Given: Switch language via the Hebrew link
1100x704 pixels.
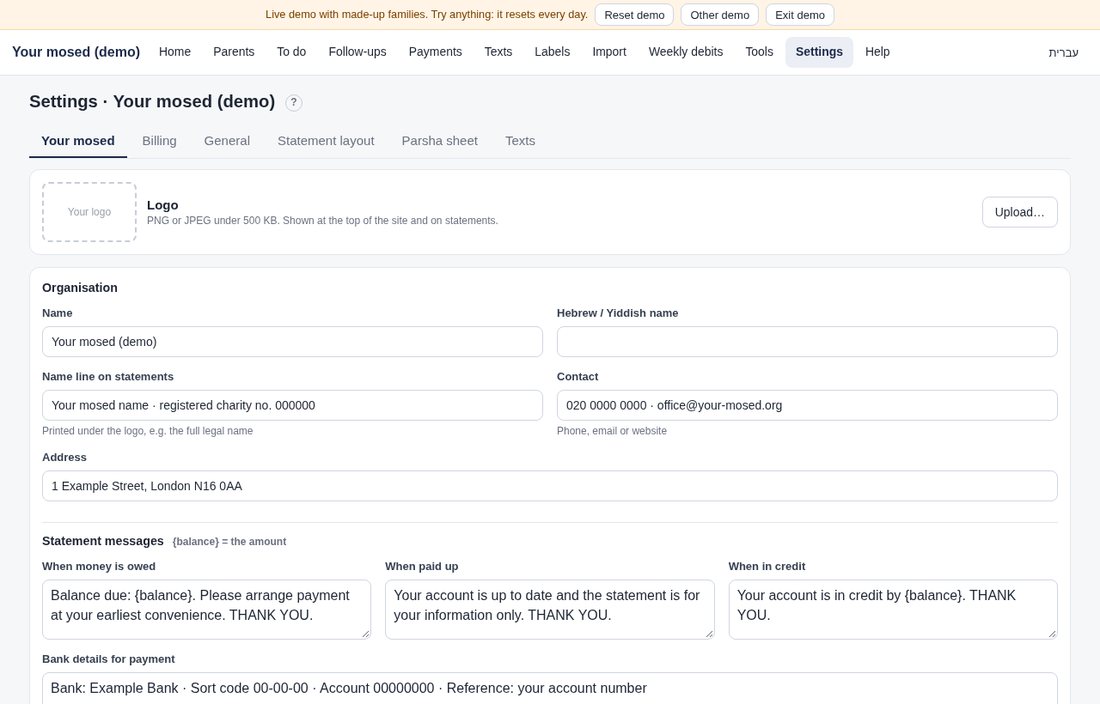Looking at the screenshot, I should tap(1063, 52).
